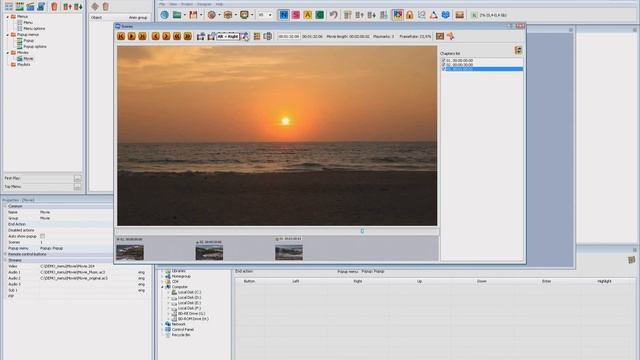Image resolution: width=640 pixels, height=360 pixels.
Task: Click the copy chapters icon in Scenes toolbar
Action: tap(267, 36)
